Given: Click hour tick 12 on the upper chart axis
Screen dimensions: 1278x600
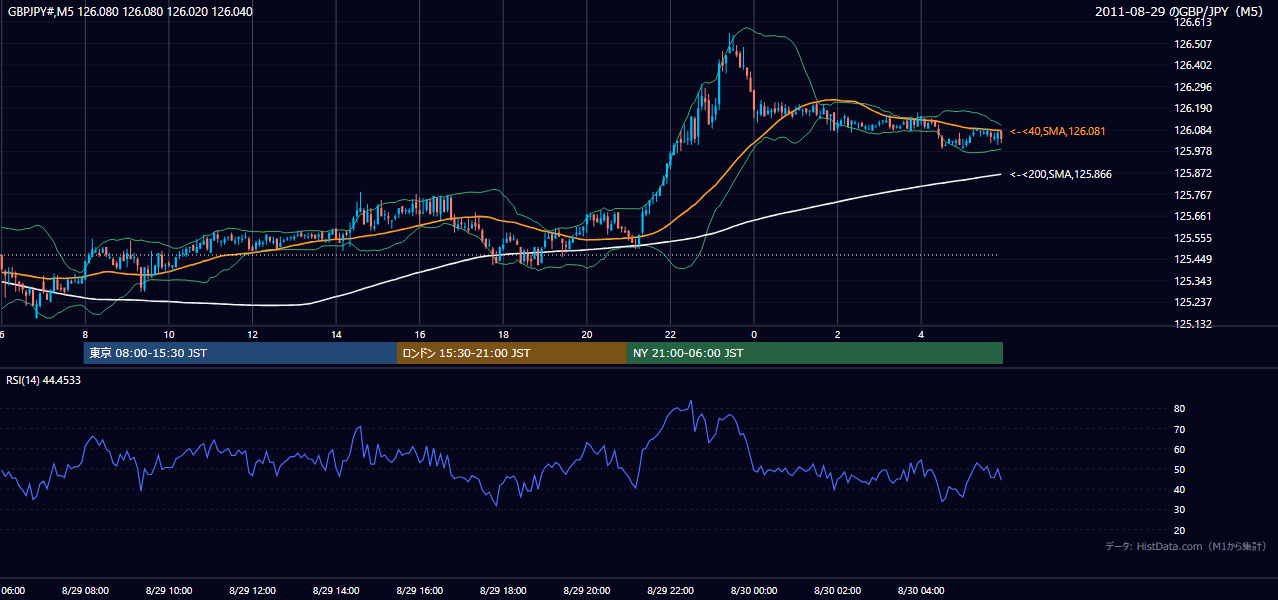Looking at the screenshot, I should click(x=252, y=335).
